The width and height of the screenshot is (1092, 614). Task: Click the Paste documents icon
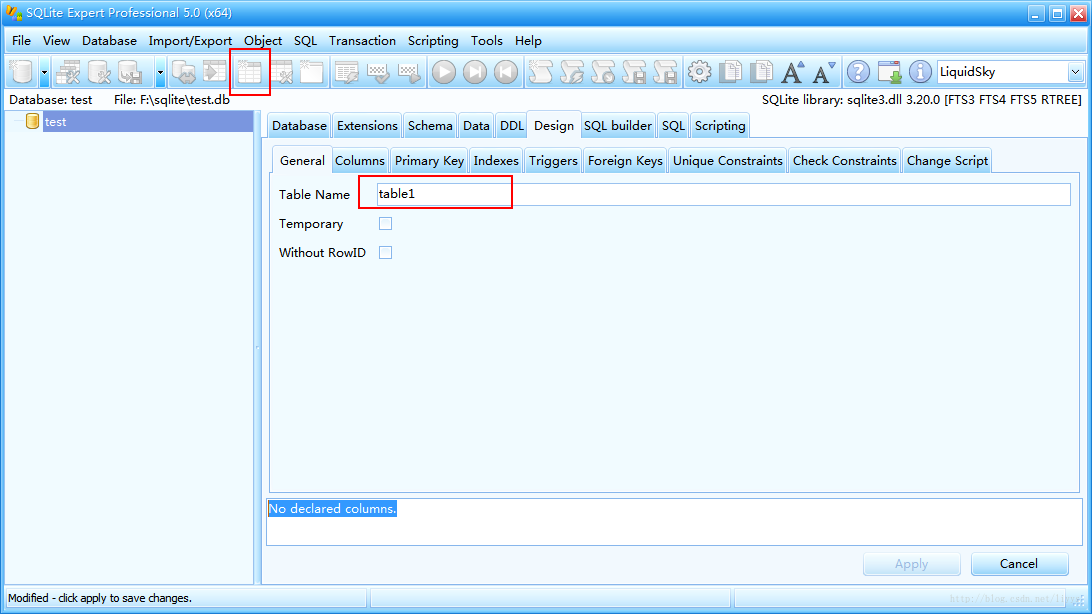(x=761, y=72)
